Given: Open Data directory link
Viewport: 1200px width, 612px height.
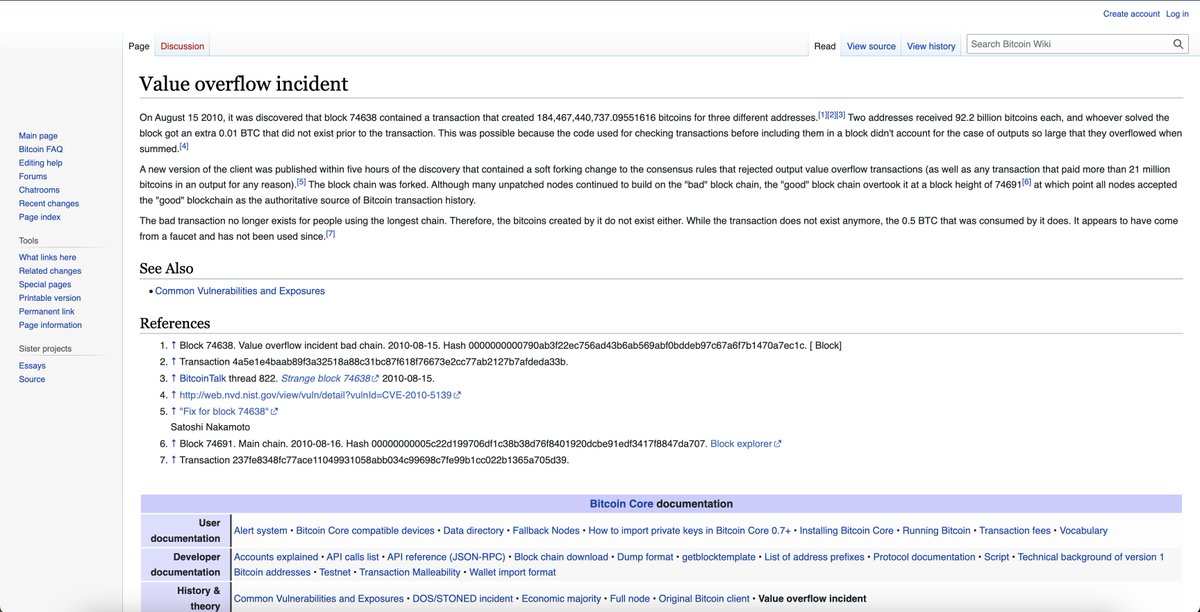Looking at the screenshot, I should click(x=473, y=530).
